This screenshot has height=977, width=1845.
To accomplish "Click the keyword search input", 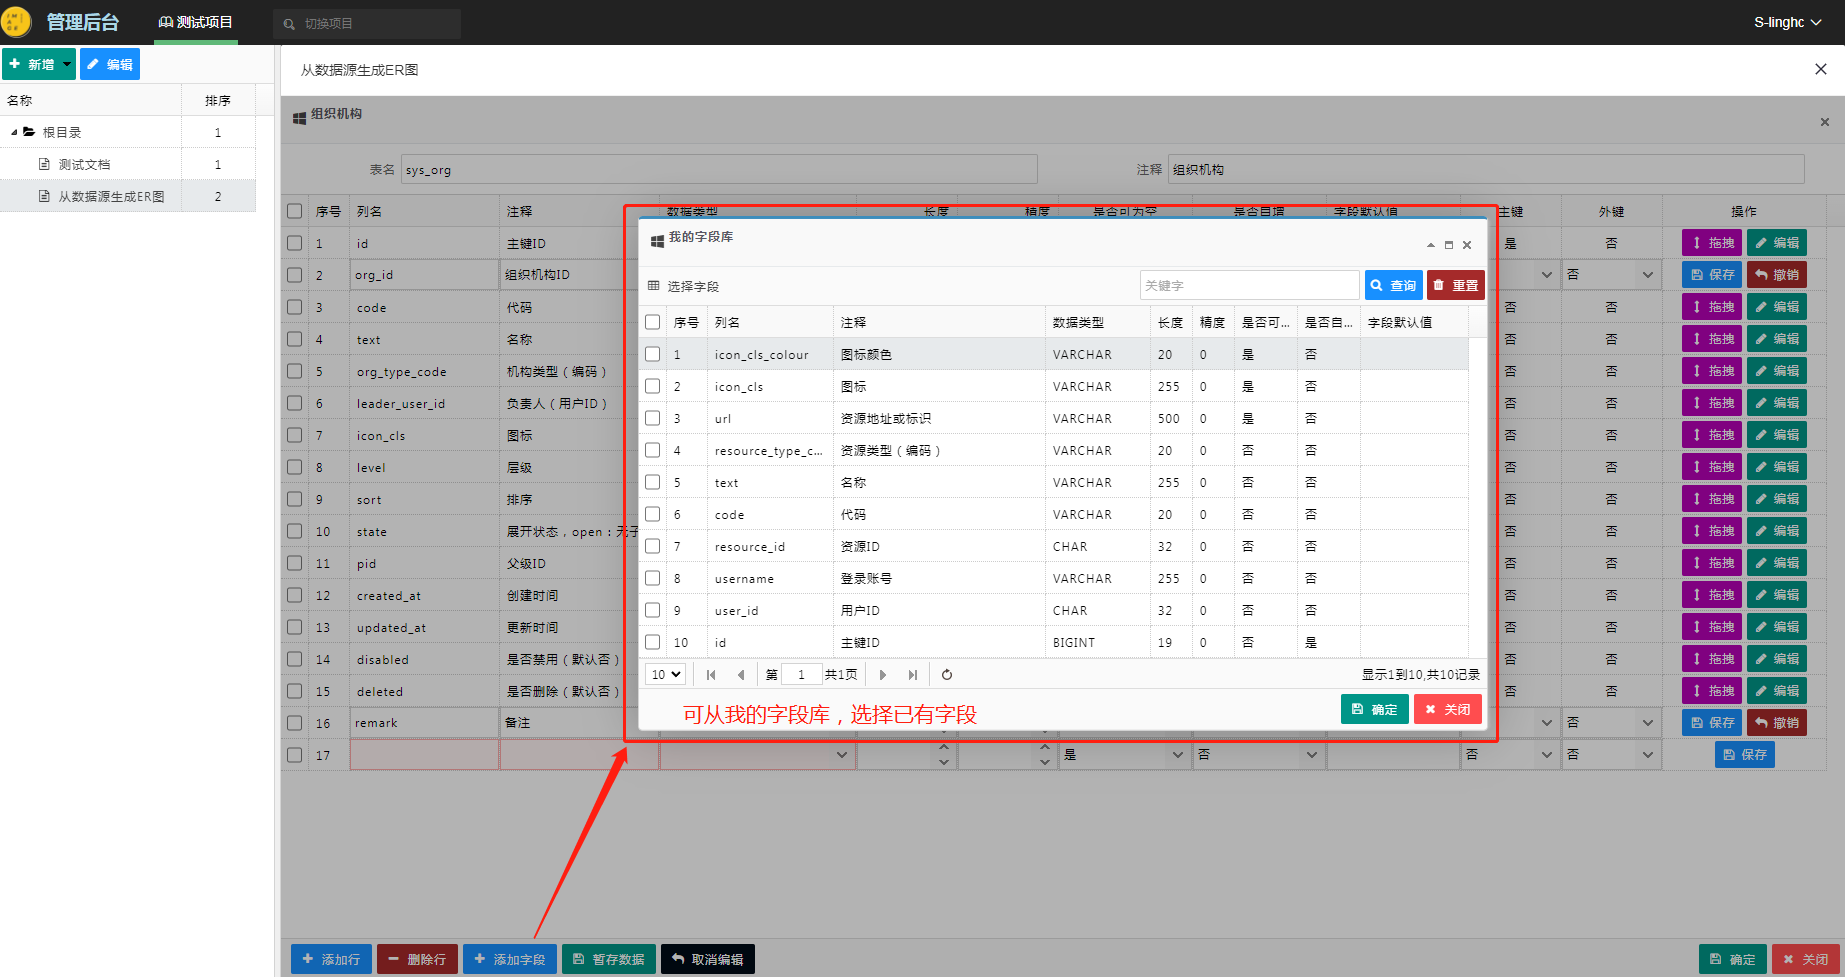I will tap(1248, 286).
